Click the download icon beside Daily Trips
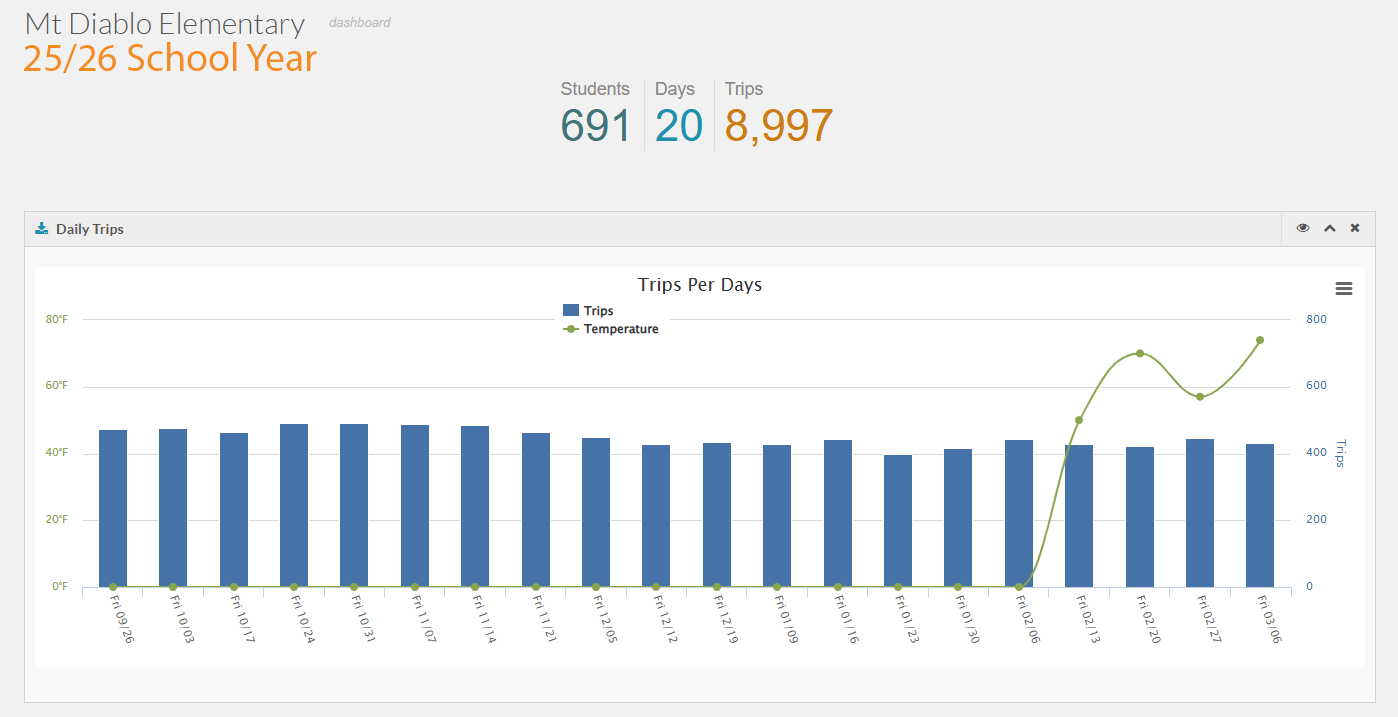Screen dimensions: 1398x717 tap(42, 228)
